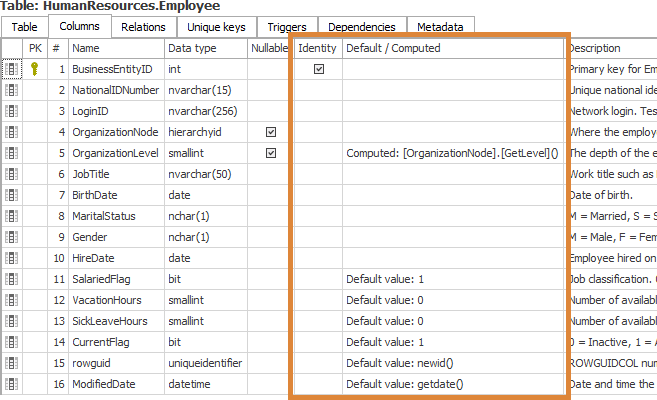
Task: Toggle the Nullable checkbox for OrganizationLevel
Action: click(x=270, y=153)
